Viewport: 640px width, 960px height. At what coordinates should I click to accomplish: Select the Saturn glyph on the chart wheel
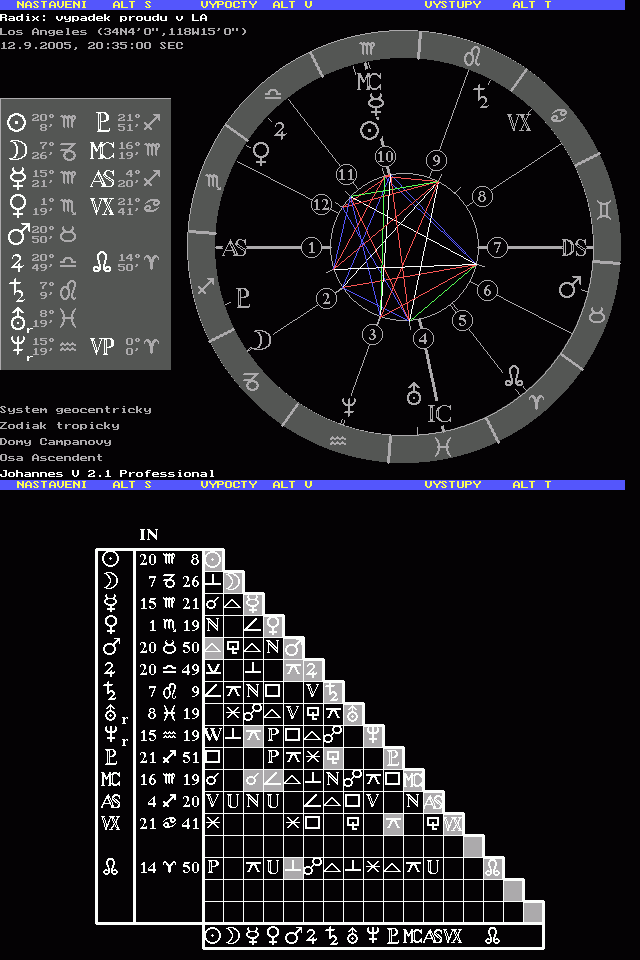482,96
